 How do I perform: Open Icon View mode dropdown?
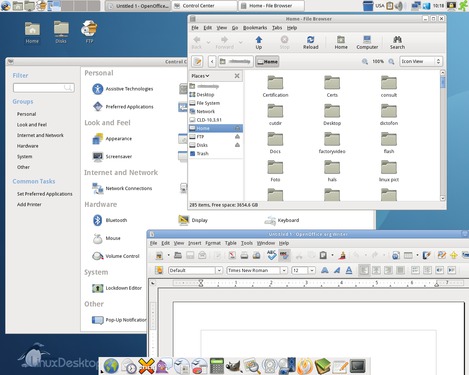click(x=421, y=61)
